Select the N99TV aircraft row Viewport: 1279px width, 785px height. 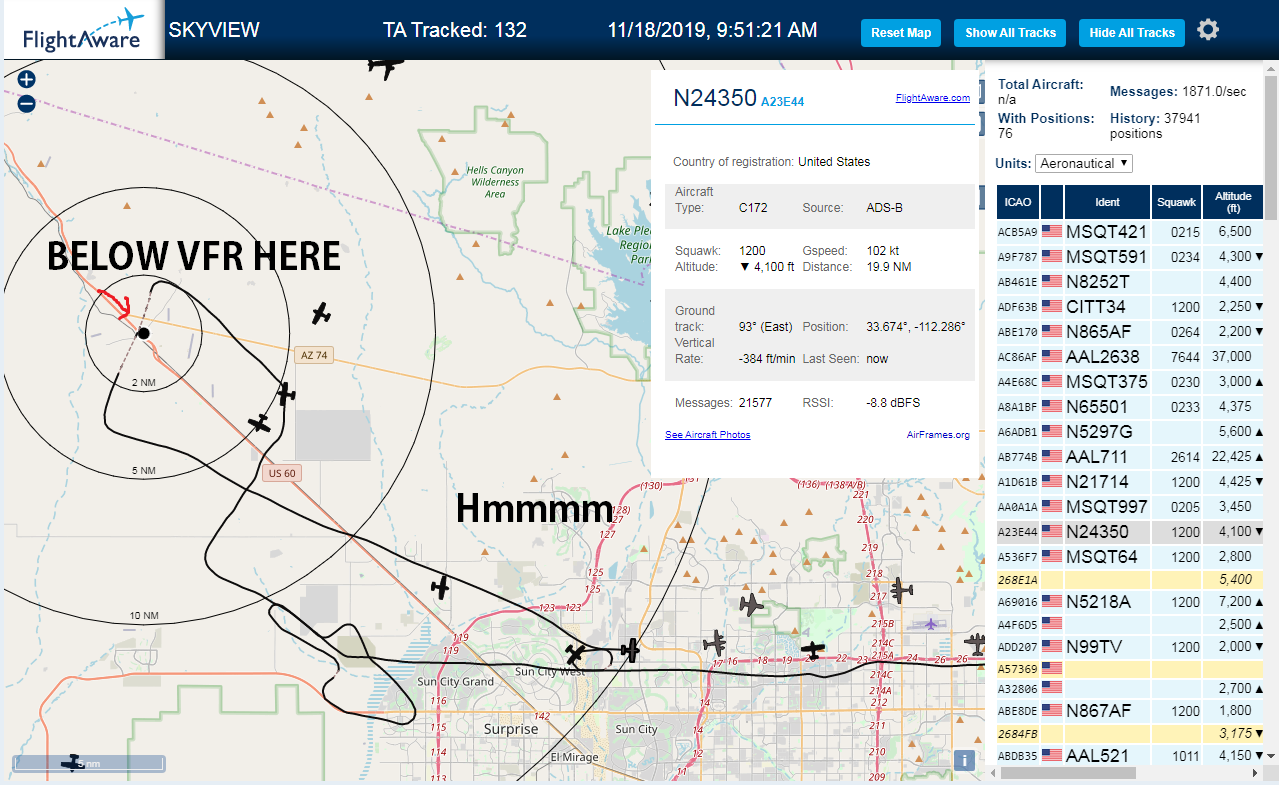click(1130, 646)
